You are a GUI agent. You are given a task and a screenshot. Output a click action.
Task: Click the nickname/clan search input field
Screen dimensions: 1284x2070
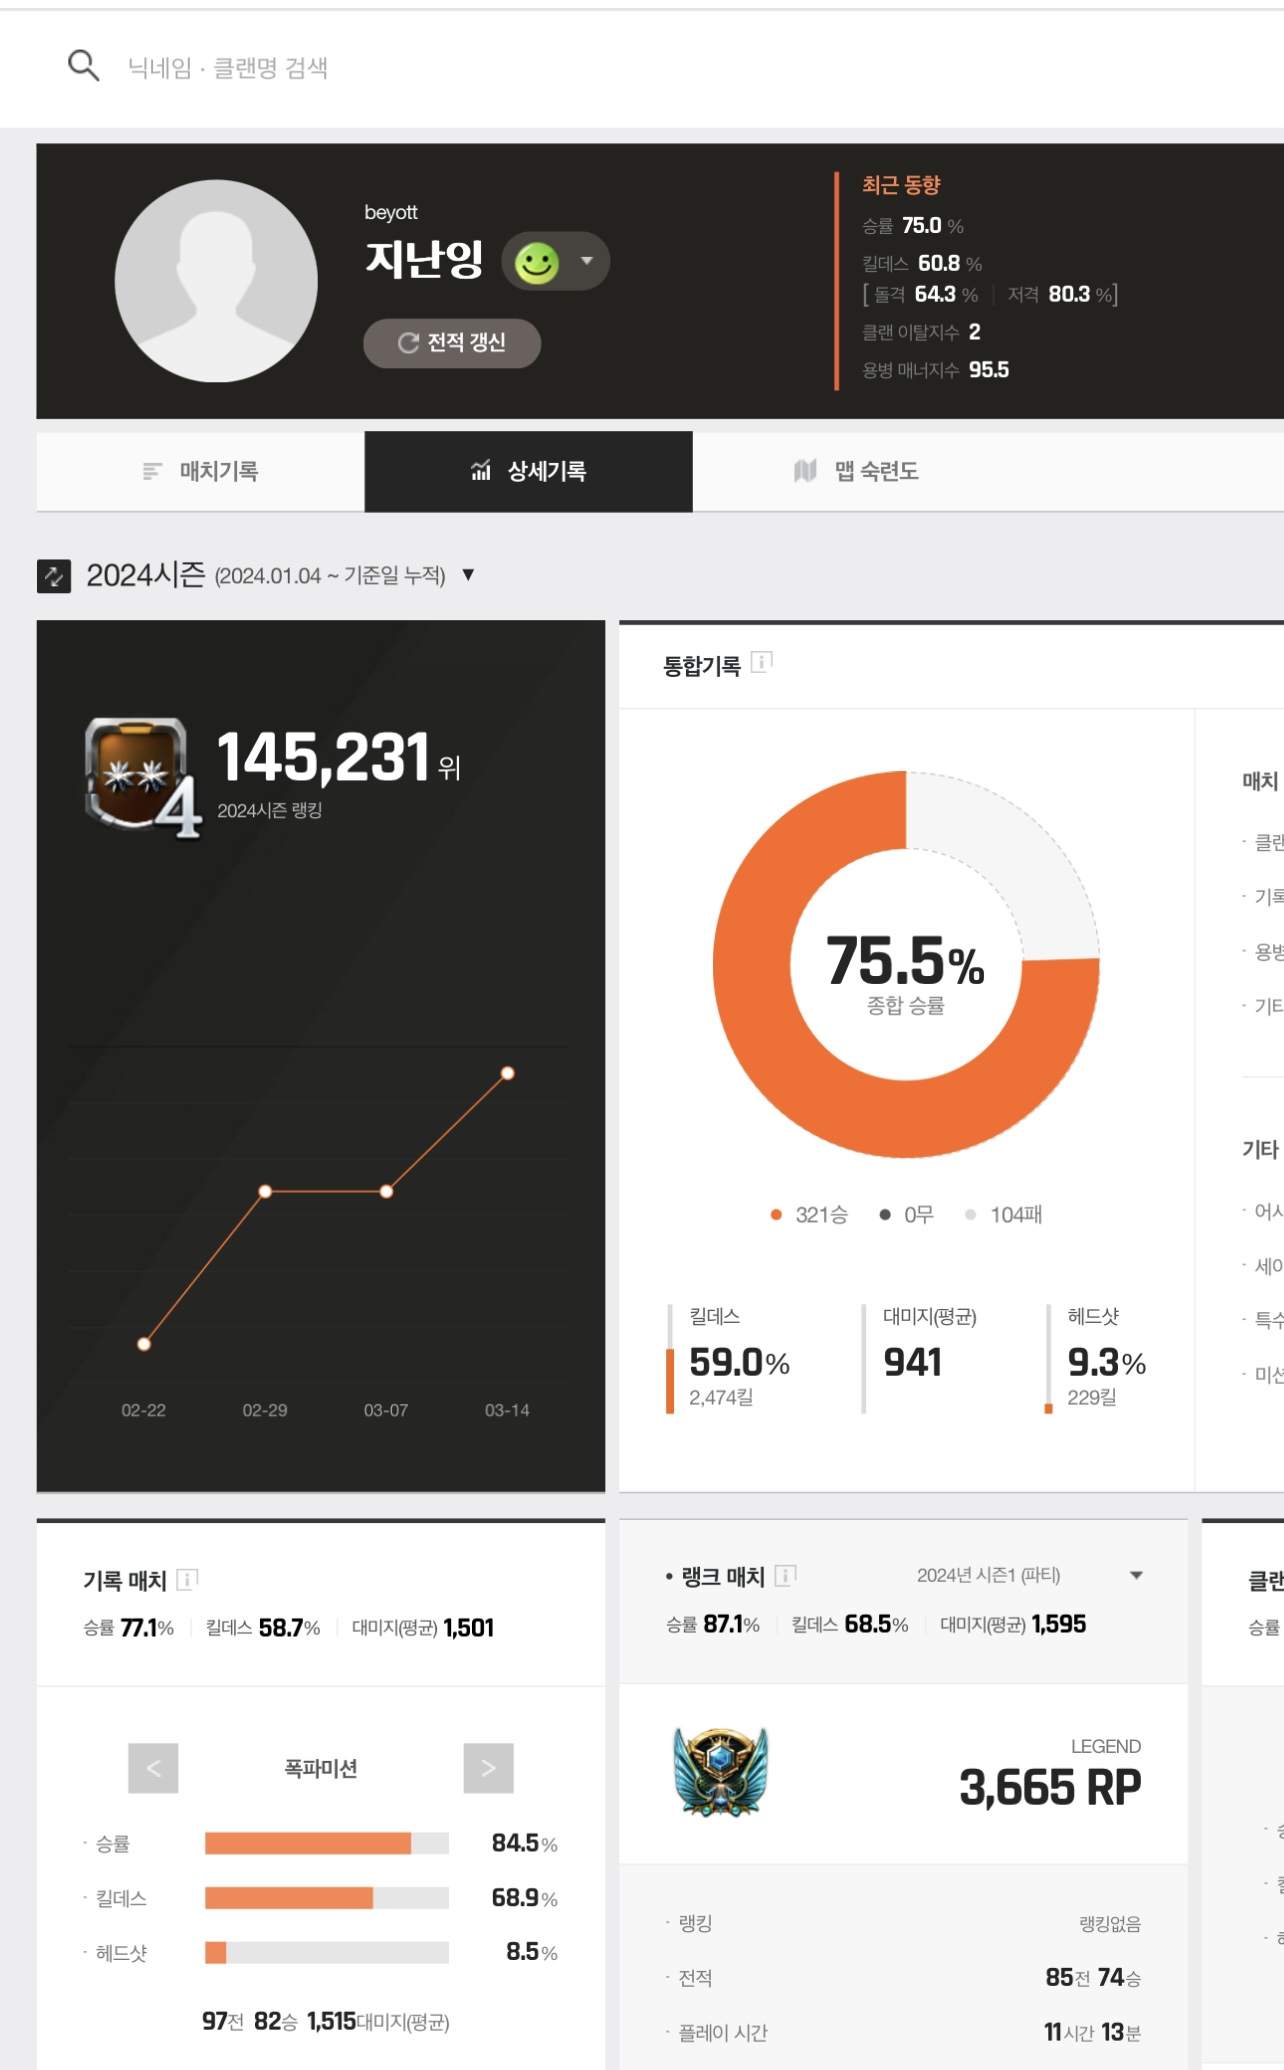(x=400, y=67)
